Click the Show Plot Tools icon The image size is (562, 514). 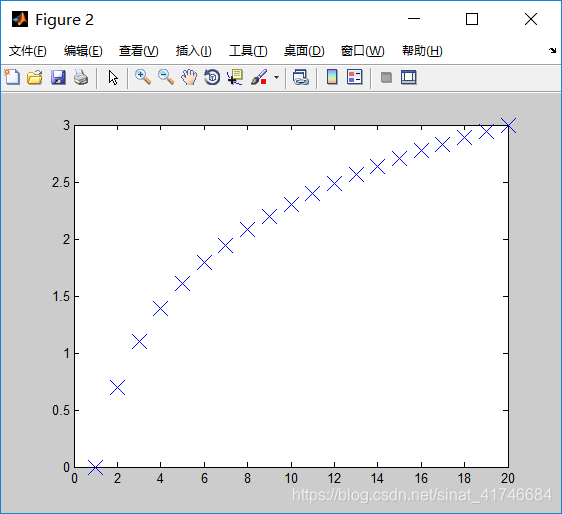(409, 77)
